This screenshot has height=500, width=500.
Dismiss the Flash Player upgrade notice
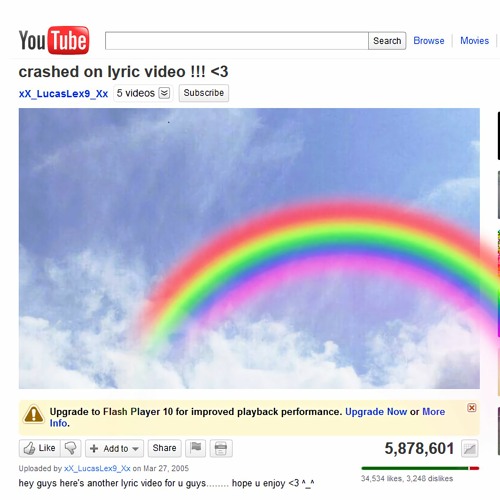pos(471,408)
